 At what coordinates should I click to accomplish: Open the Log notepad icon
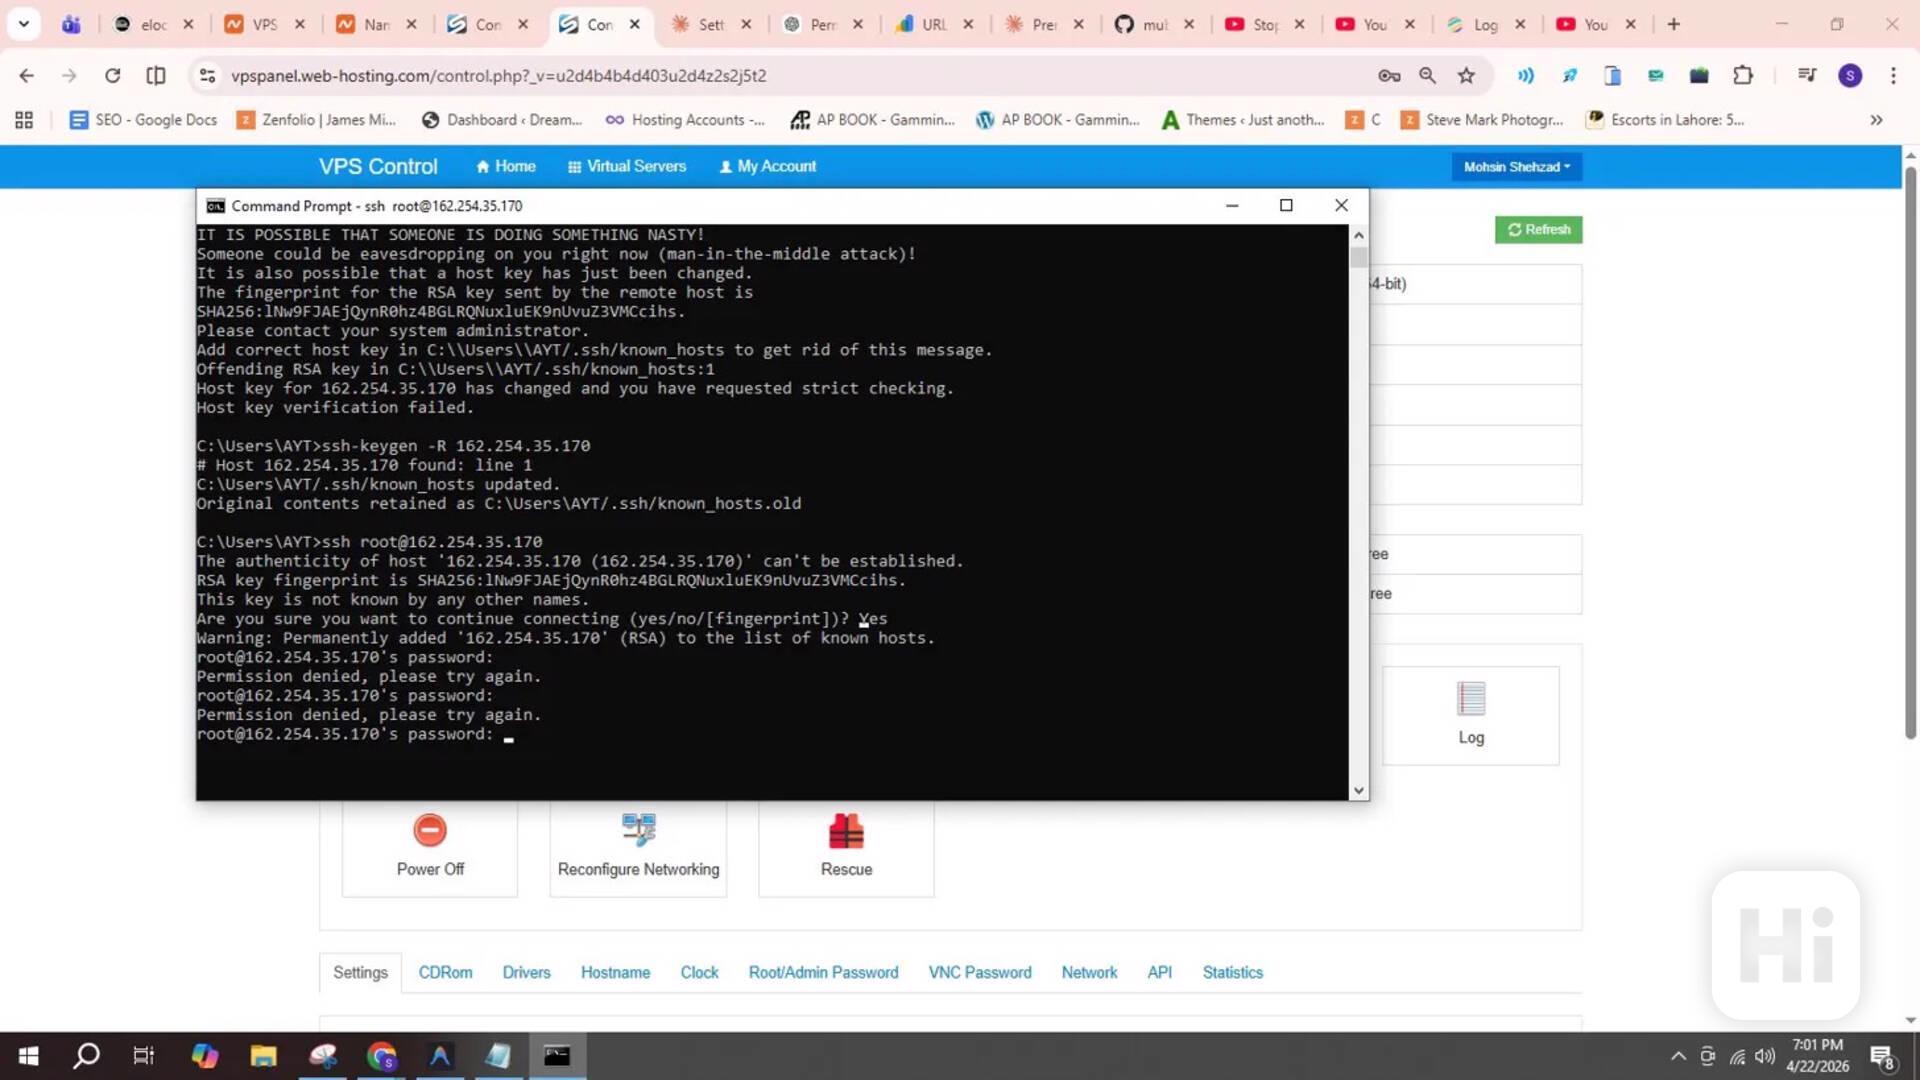click(x=1471, y=699)
